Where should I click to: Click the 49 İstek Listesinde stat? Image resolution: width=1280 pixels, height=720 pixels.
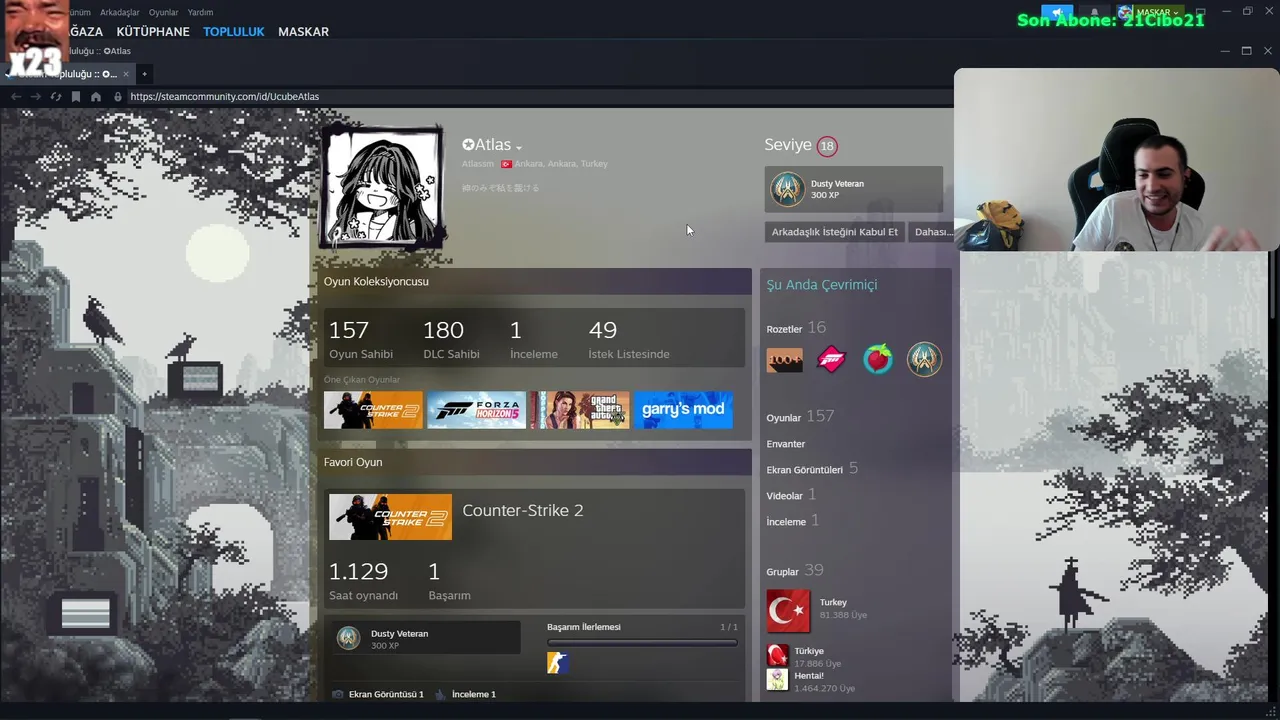pos(629,340)
